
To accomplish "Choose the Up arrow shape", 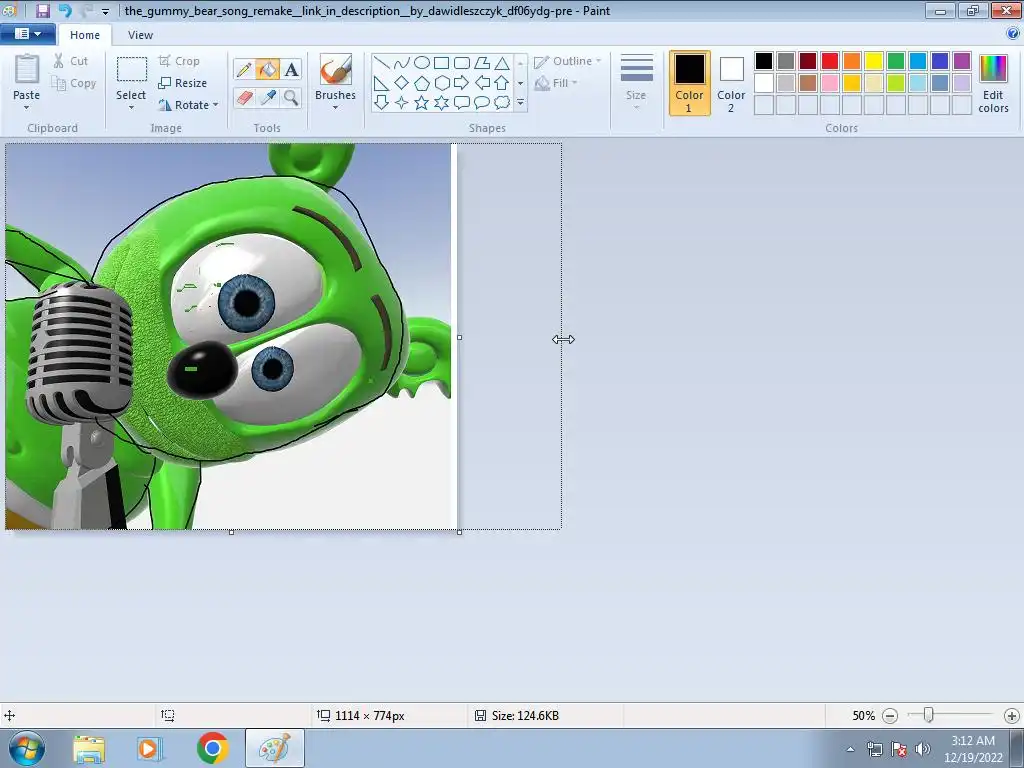I will coord(502,83).
